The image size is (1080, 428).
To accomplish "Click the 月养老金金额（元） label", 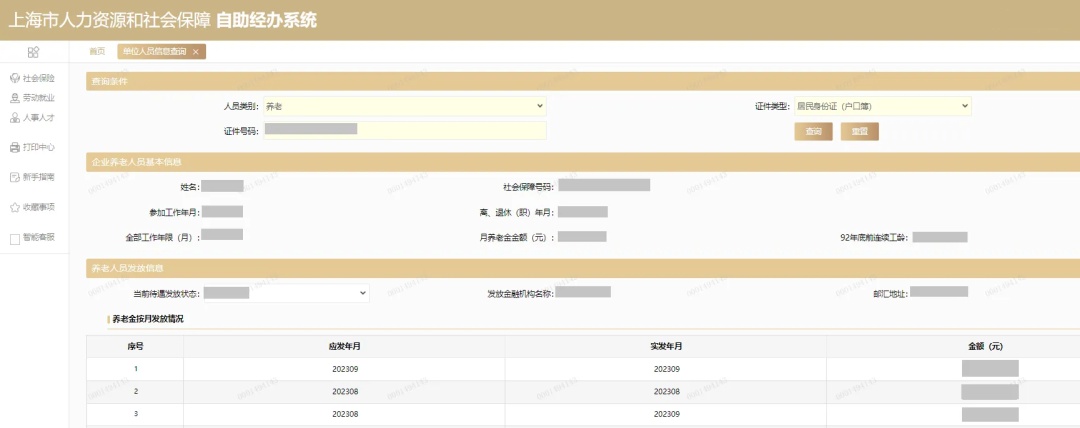I will 517,238.
